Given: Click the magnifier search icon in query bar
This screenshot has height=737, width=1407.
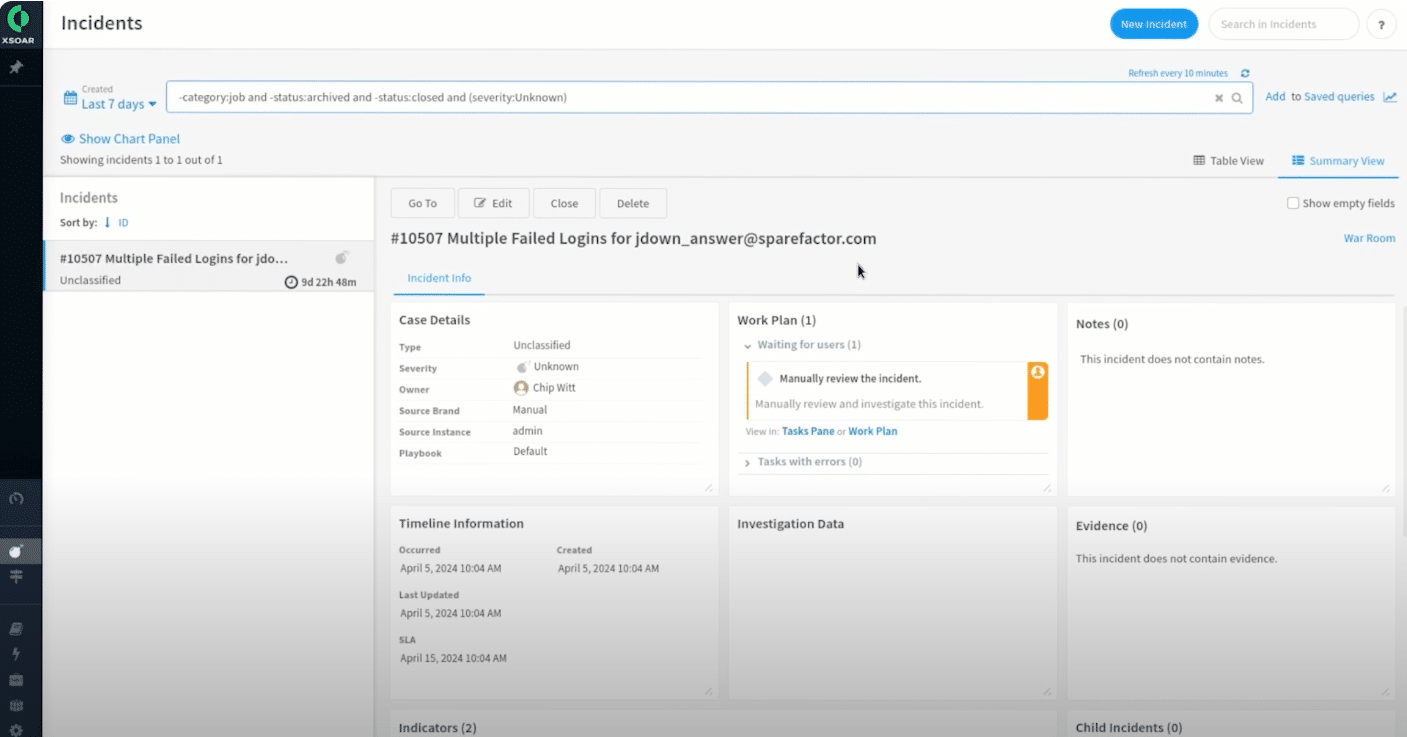Looking at the screenshot, I should [1237, 98].
